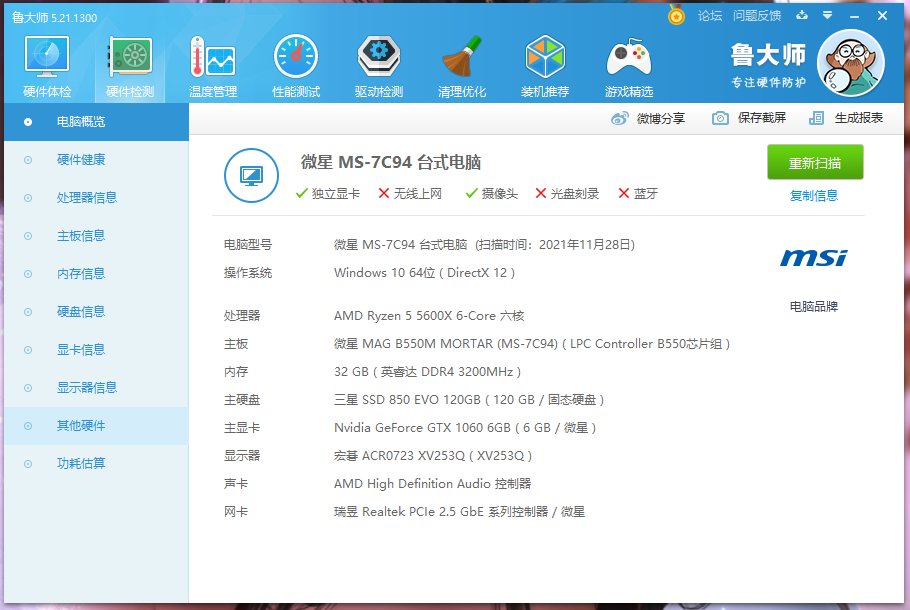Launch 性能测试 performance test icon
The height and width of the screenshot is (610, 910).
pyautogui.click(x=296, y=57)
